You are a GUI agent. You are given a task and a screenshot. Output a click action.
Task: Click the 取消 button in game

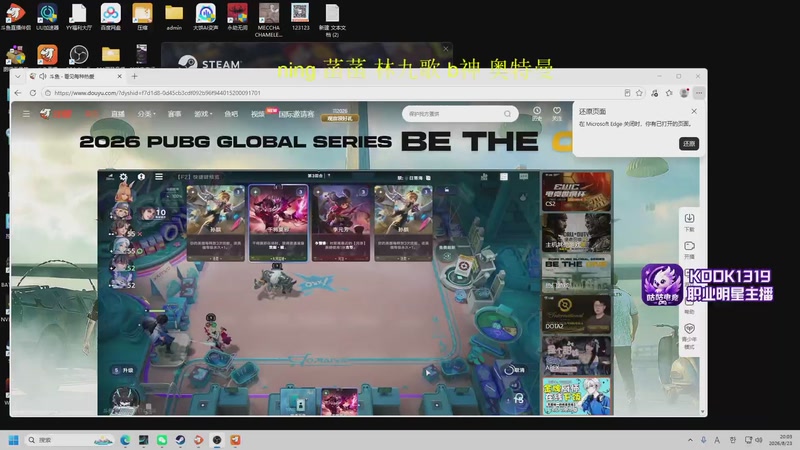[514, 369]
